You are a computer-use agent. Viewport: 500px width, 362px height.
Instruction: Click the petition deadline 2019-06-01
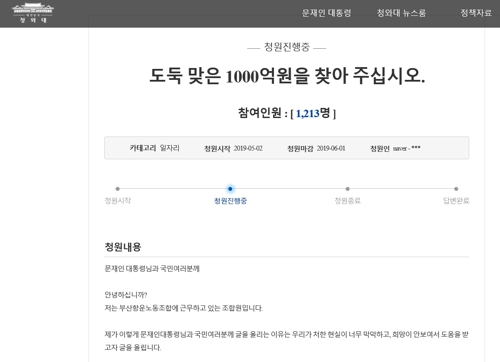(x=331, y=148)
